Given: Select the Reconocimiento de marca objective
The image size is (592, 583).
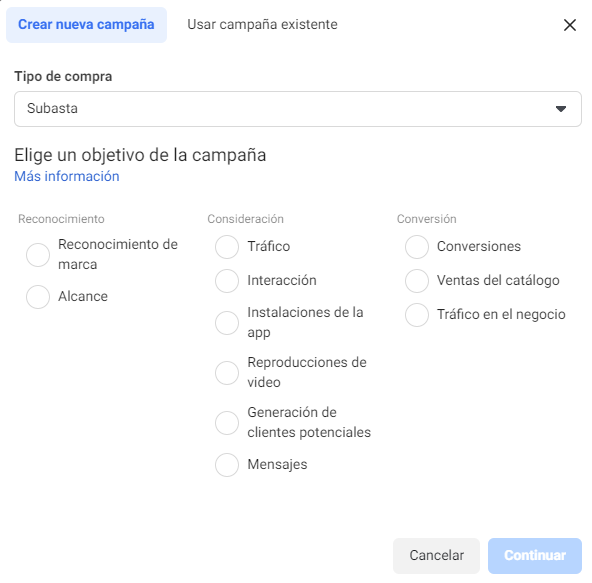Looking at the screenshot, I should [38, 254].
